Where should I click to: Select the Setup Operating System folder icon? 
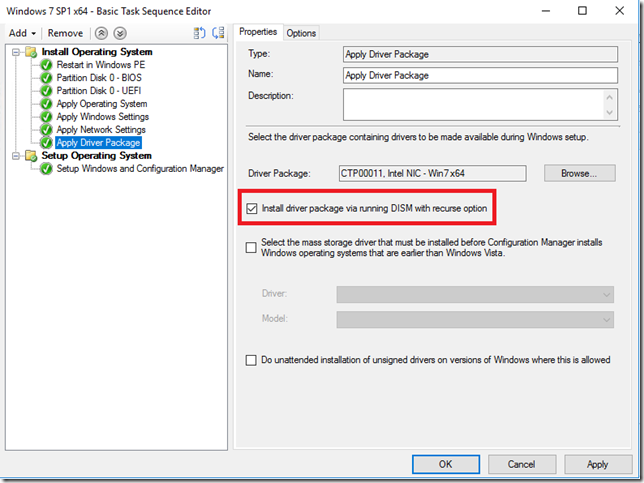(31, 156)
